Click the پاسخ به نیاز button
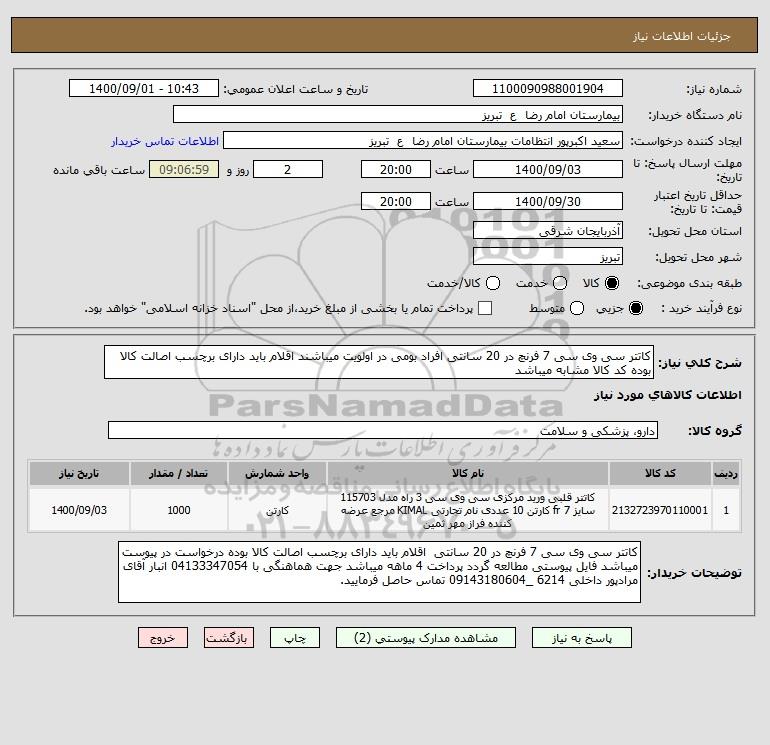 [581, 638]
